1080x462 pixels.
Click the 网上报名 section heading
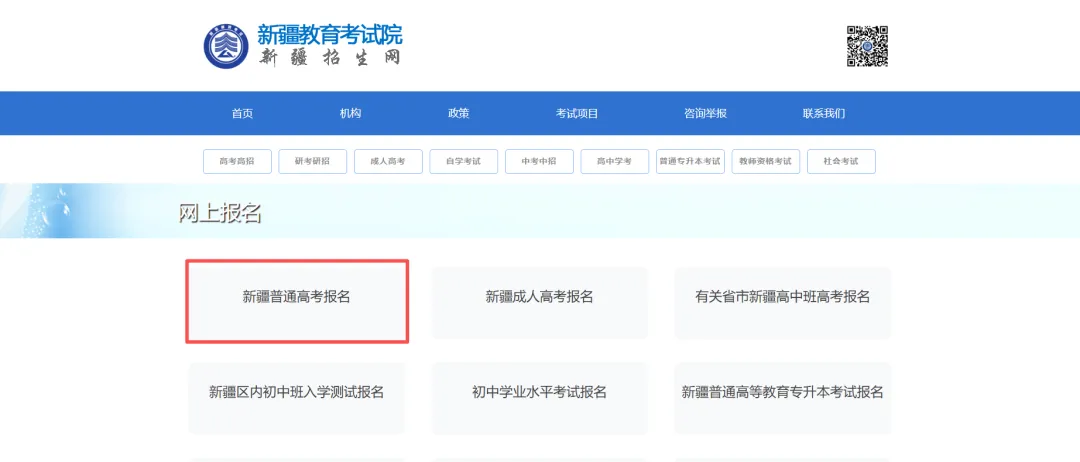pyautogui.click(x=220, y=213)
